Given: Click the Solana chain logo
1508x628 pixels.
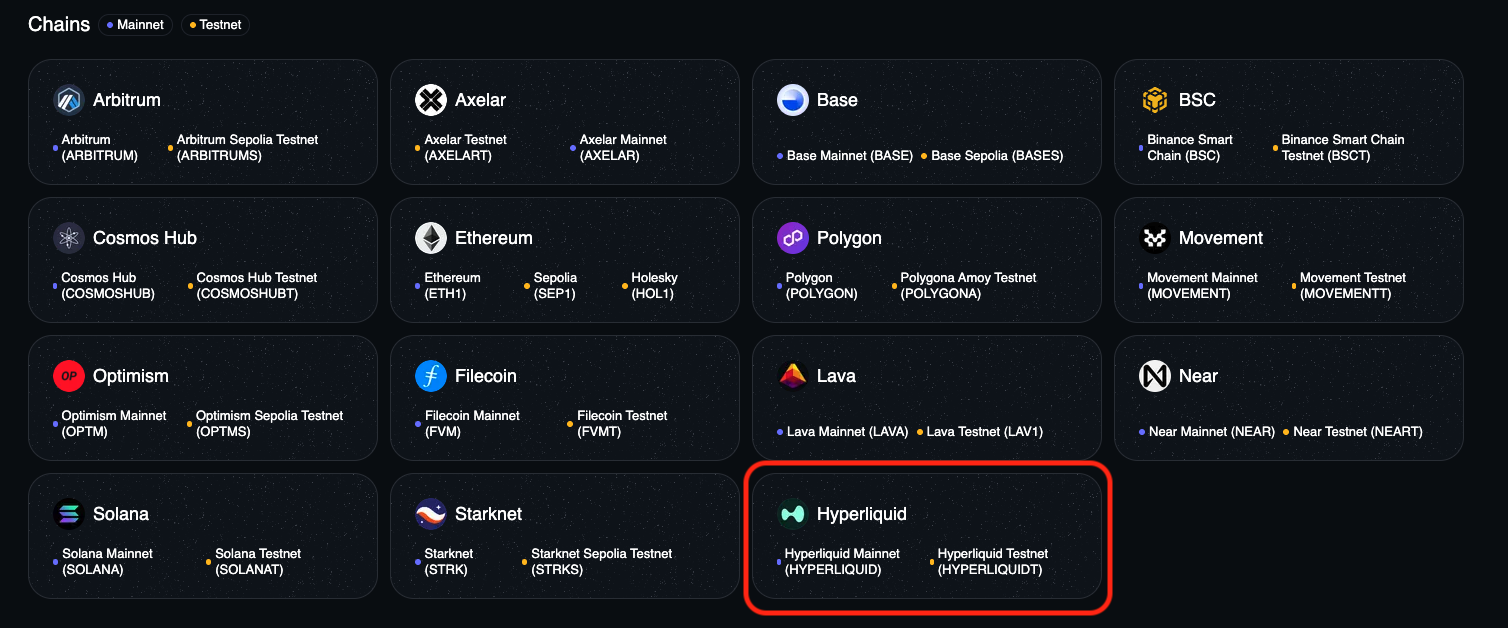Looking at the screenshot, I should coord(66,513).
